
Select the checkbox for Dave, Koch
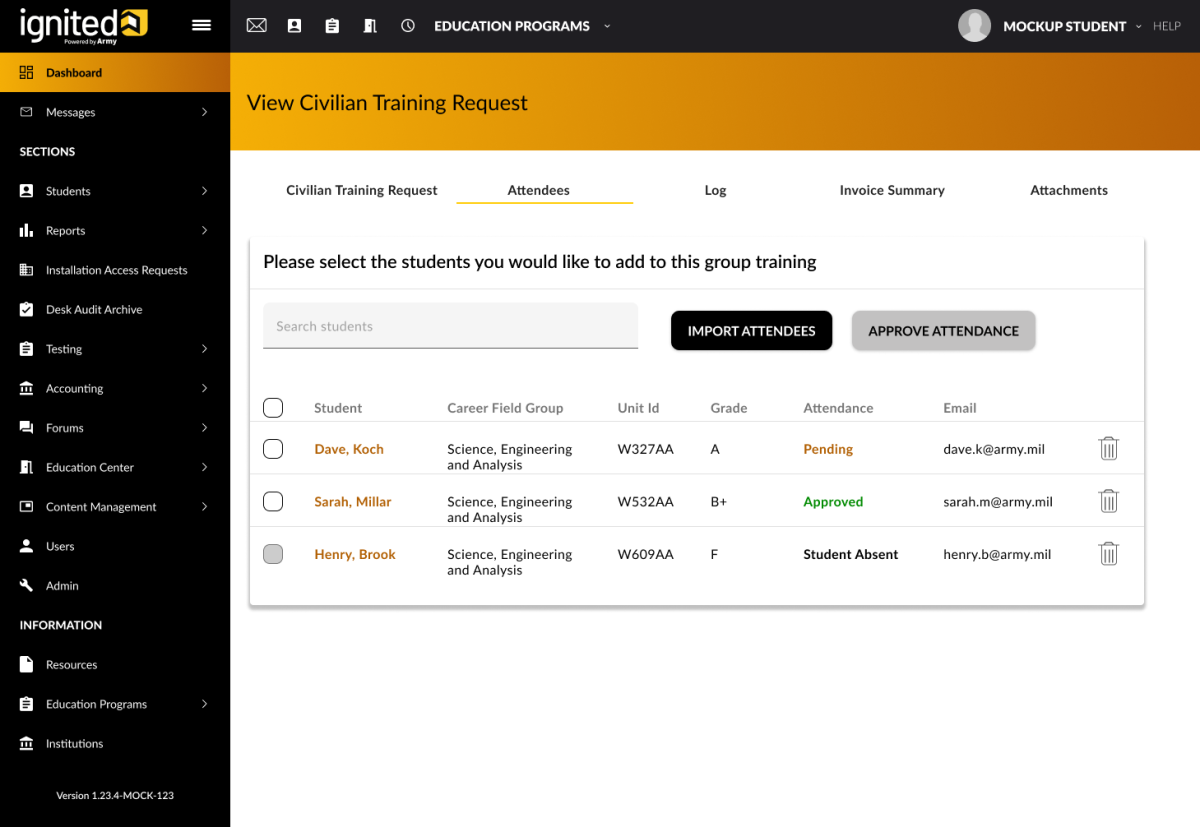tap(273, 449)
